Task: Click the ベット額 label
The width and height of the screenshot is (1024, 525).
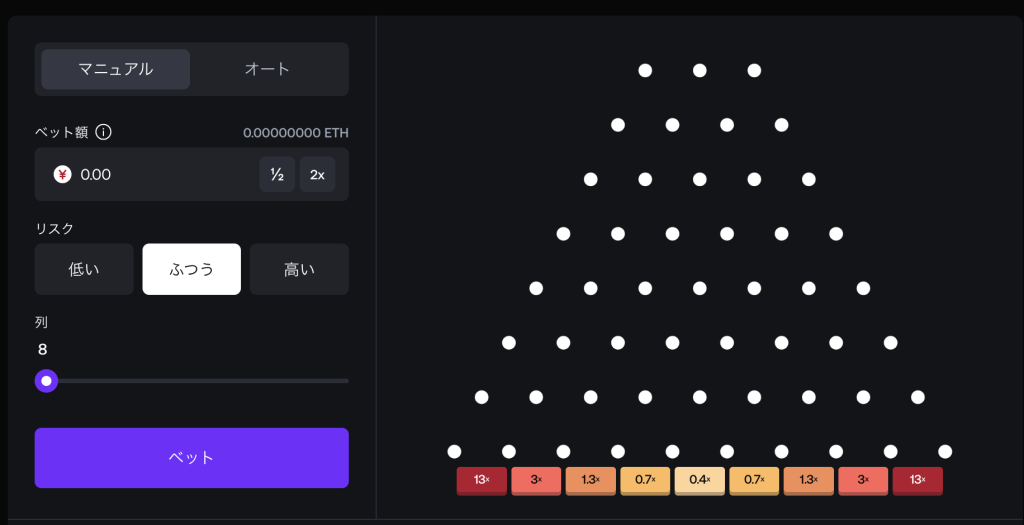Action: point(61,133)
